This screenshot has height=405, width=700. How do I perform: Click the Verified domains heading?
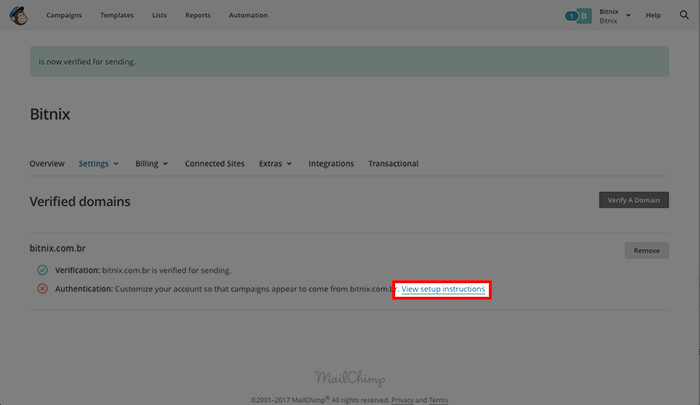point(80,201)
